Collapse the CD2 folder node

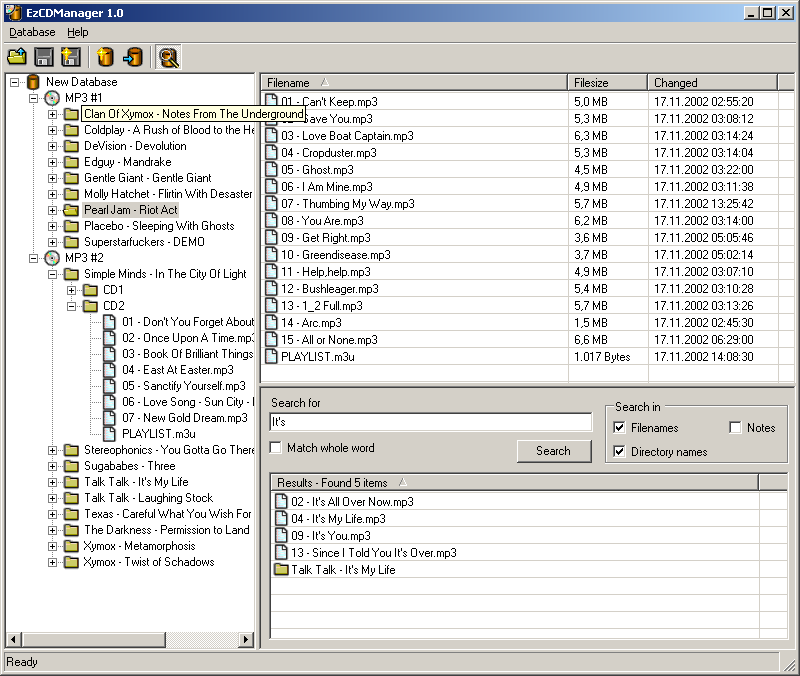tap(71, 306)
